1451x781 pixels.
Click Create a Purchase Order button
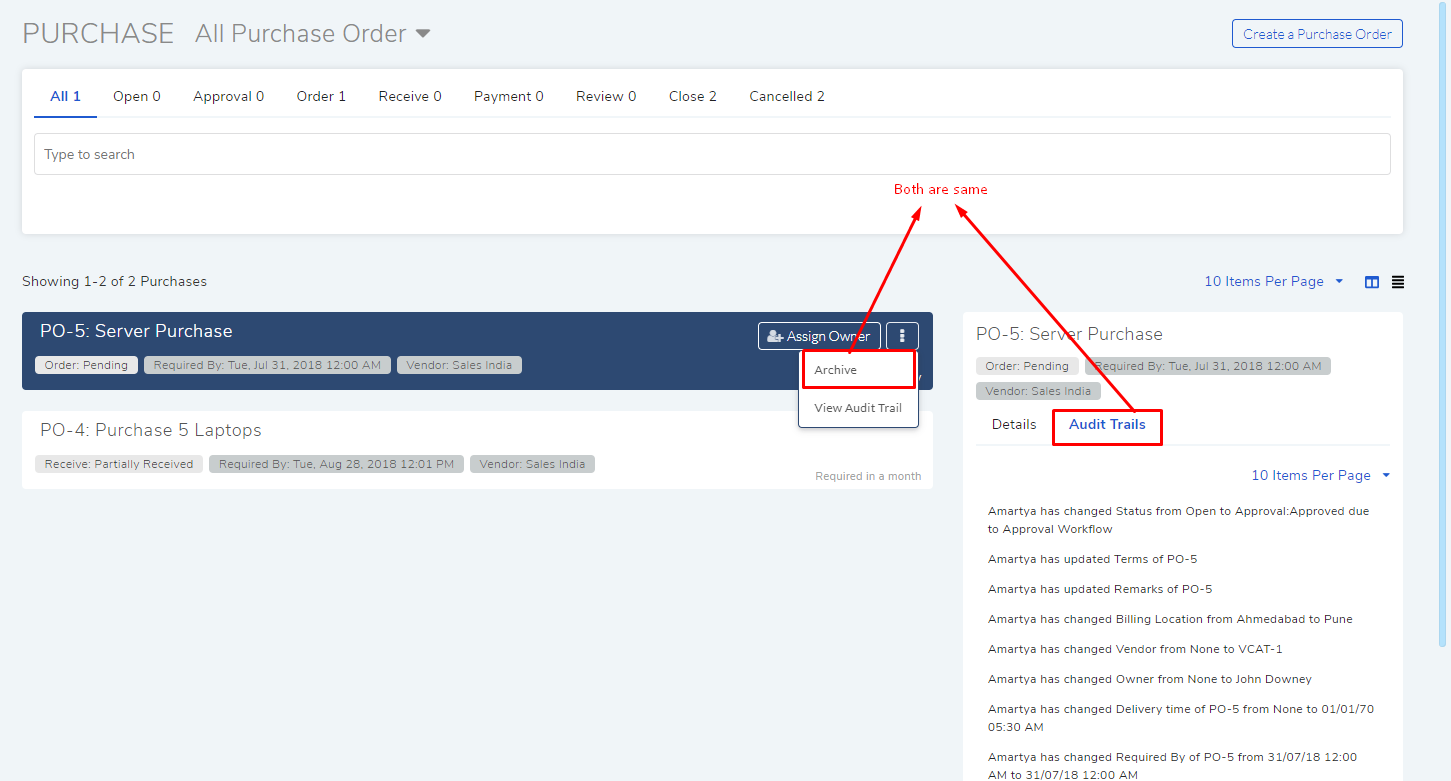tap(1317, 34)
